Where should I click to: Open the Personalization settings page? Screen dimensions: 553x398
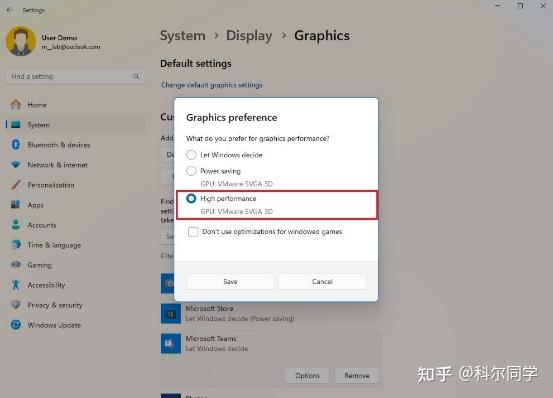pyautogui.click(x=75, y=185)
